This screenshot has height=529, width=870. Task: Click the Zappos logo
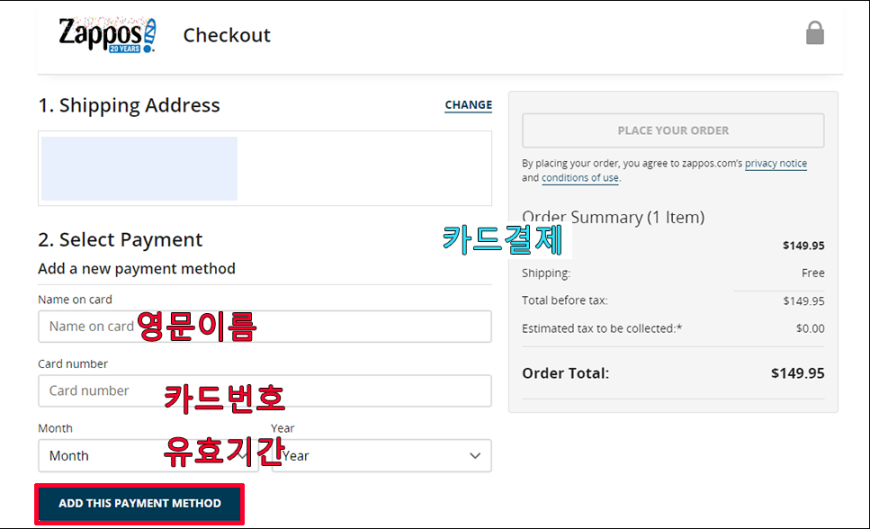108,34
